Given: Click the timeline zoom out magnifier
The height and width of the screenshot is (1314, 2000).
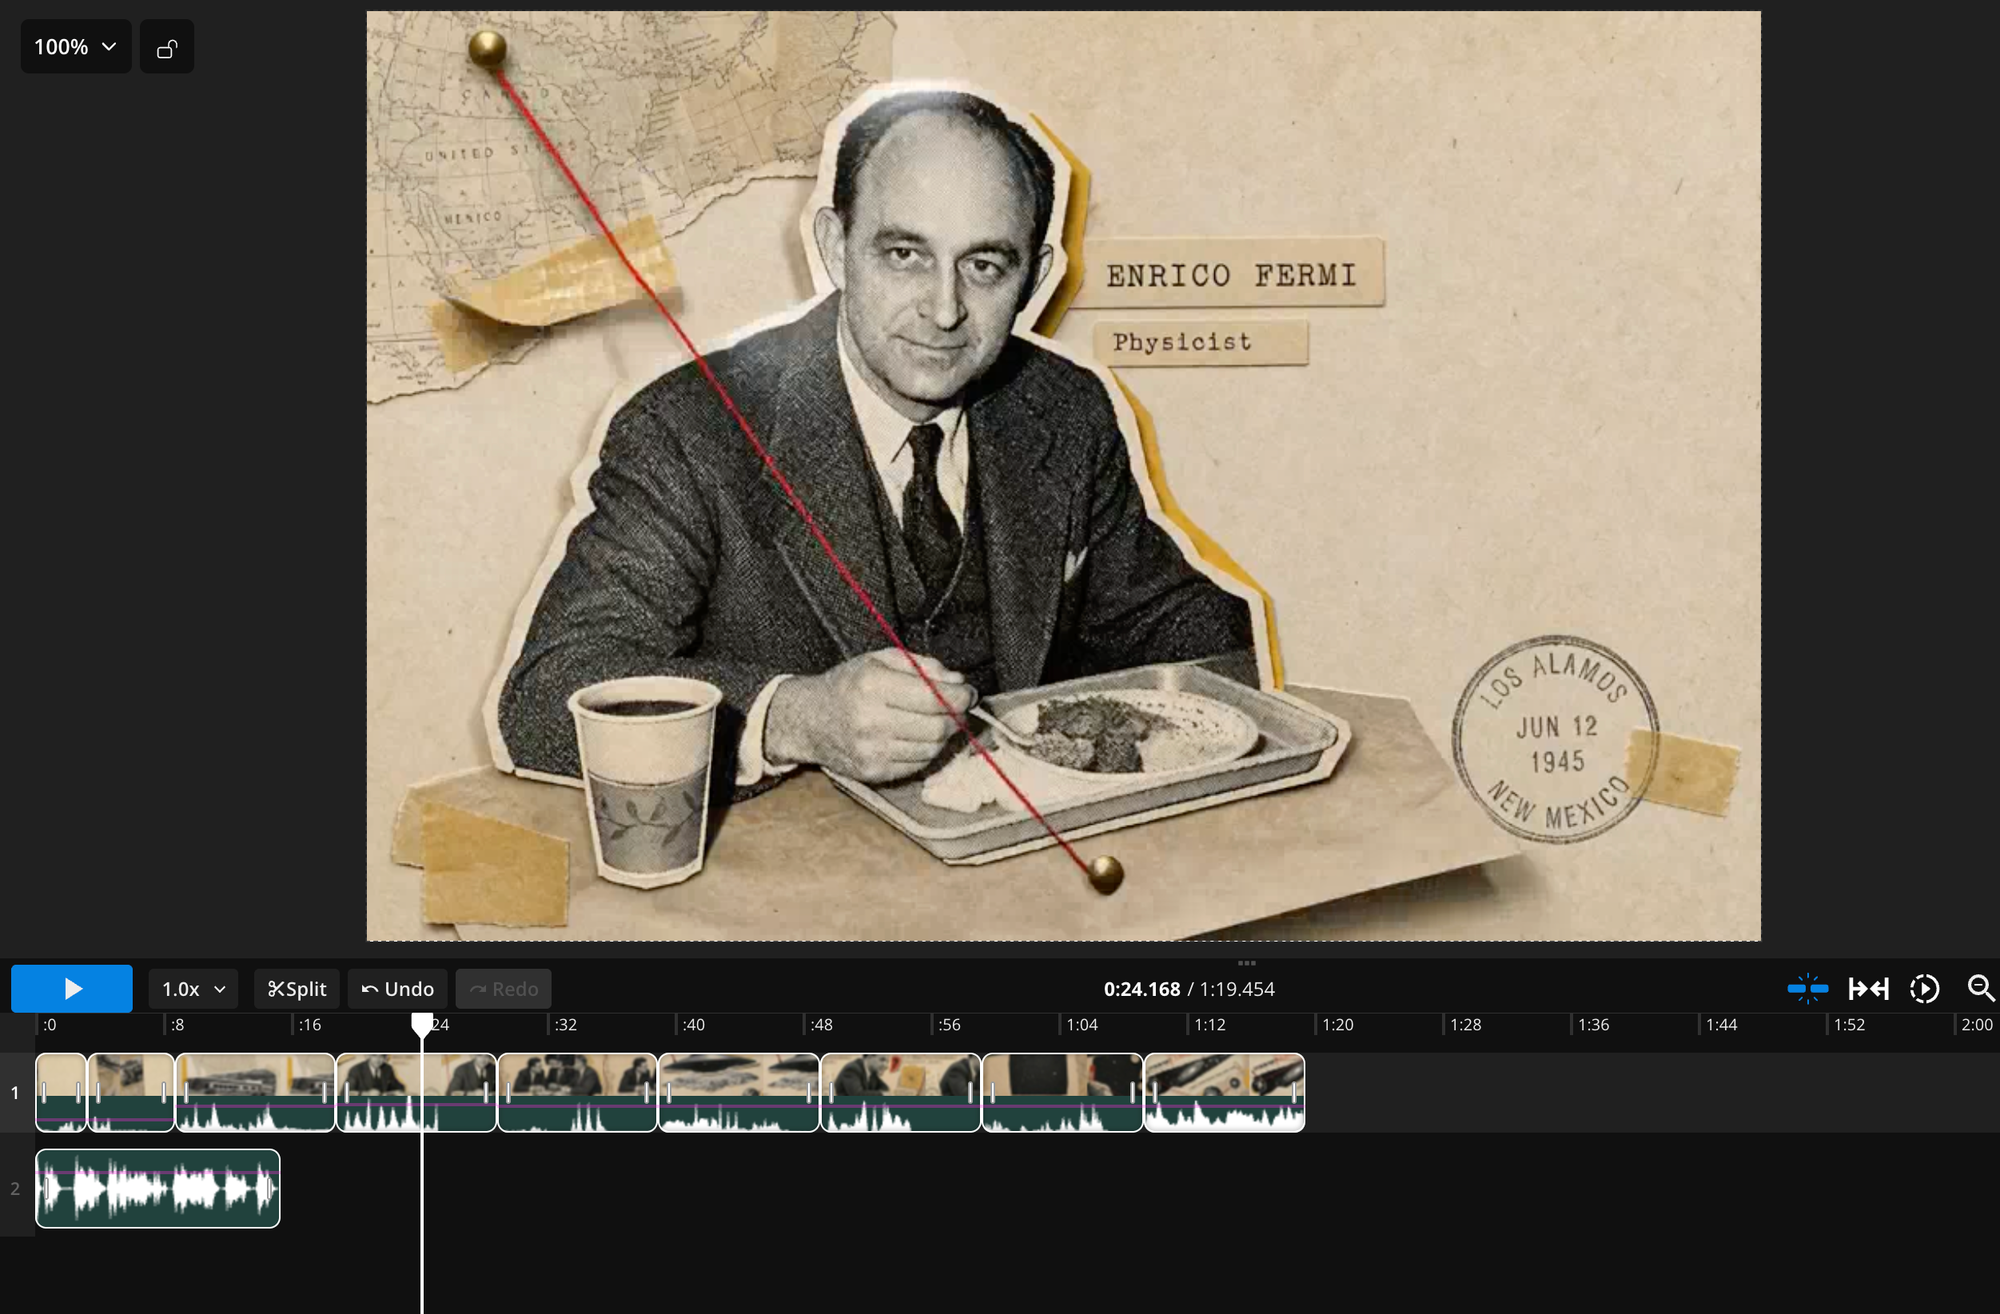Looking at the screenshot, I should pyautogui.click(x=1981, y=989).
